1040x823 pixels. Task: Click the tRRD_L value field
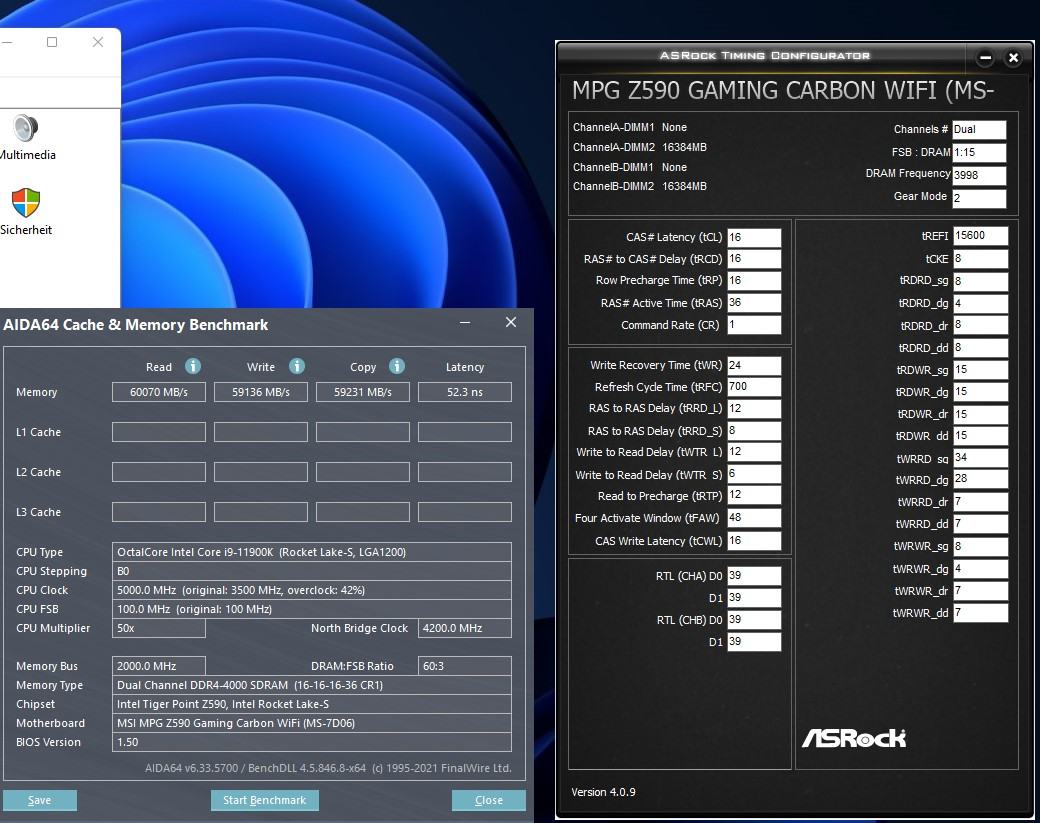[754, 409]
